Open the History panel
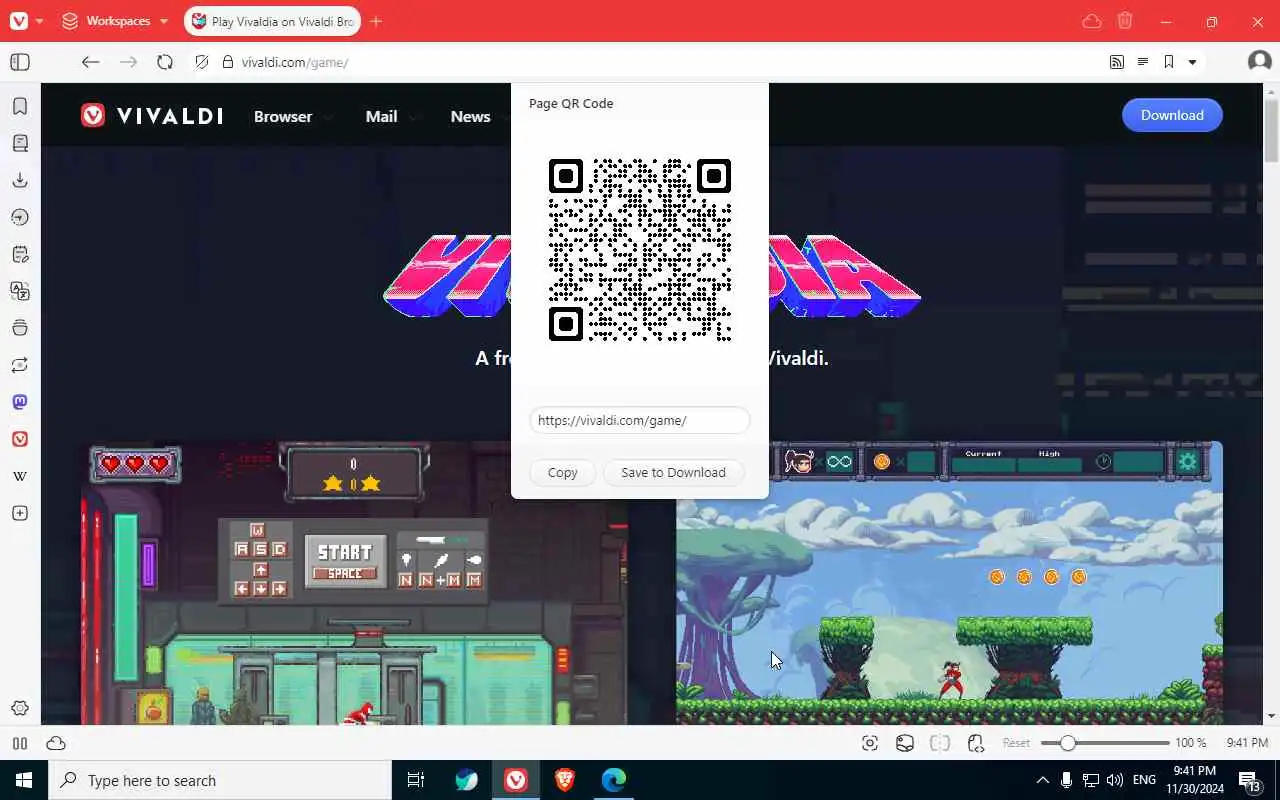The width and height of the screenshot is (1280, 800). click(20, 217)
